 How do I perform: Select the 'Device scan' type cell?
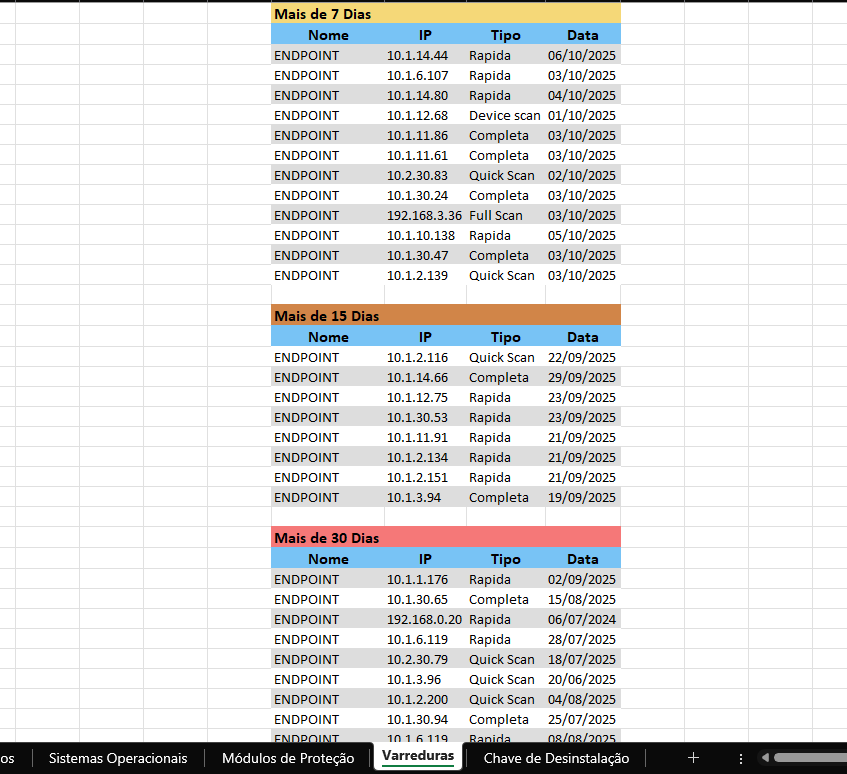[505, 115]
